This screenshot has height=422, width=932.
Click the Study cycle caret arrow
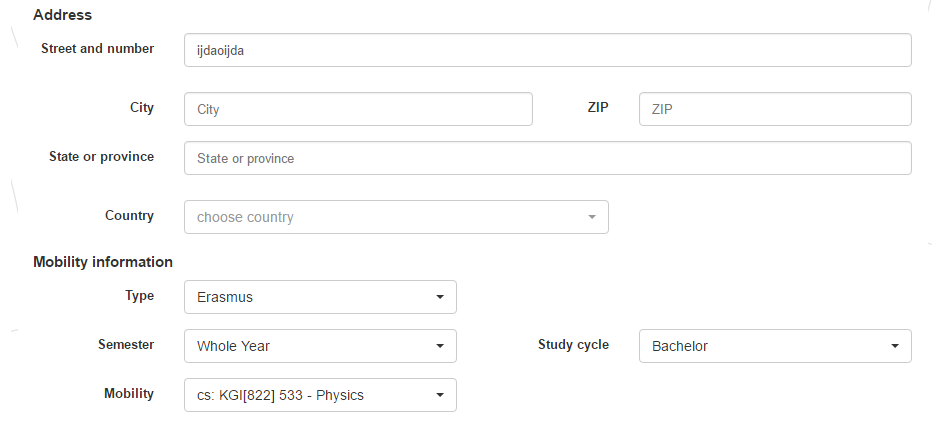[894, 346]
